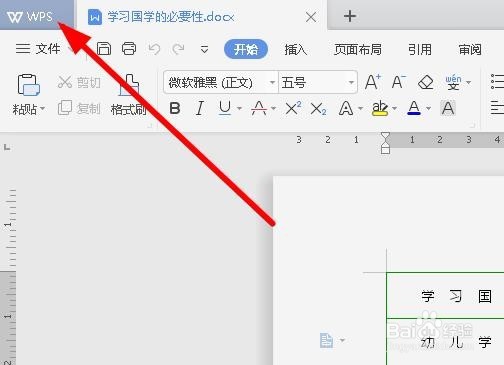Expand the font color dropdown arrow
The width and height of the screenshot is (504, 365).
click(x=429, y=109)
